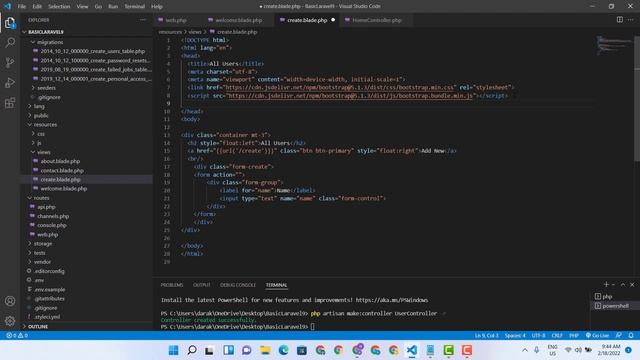
Task: Open taskbar search icon
Action: click(x=192, y=350)
